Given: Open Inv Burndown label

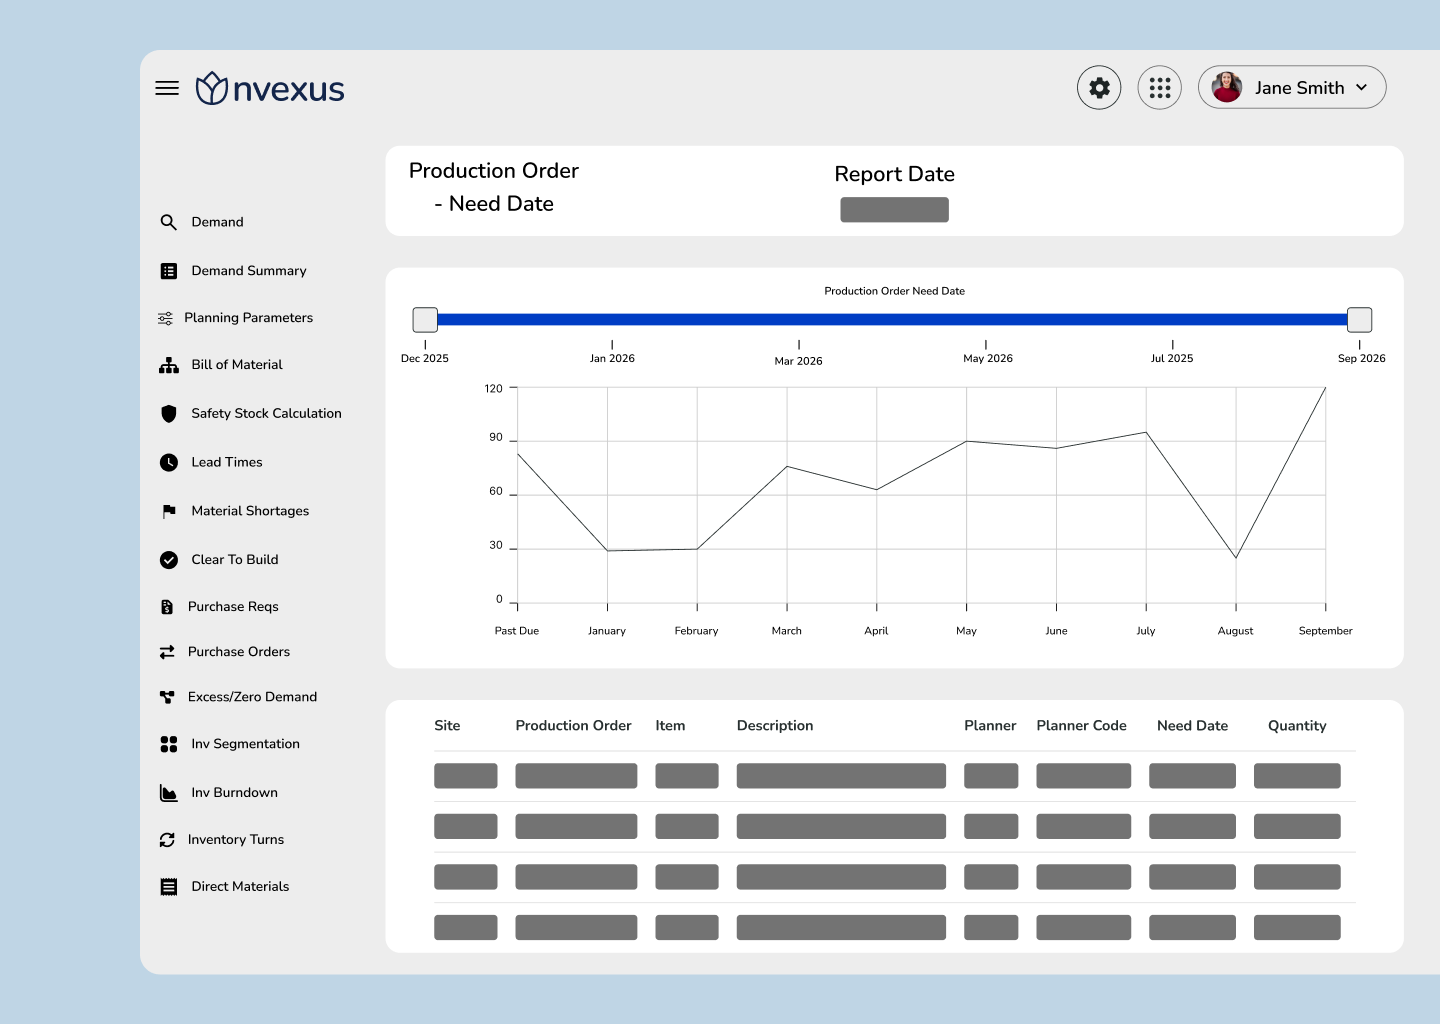Looking at the screenshot, I should pos(234,793).
